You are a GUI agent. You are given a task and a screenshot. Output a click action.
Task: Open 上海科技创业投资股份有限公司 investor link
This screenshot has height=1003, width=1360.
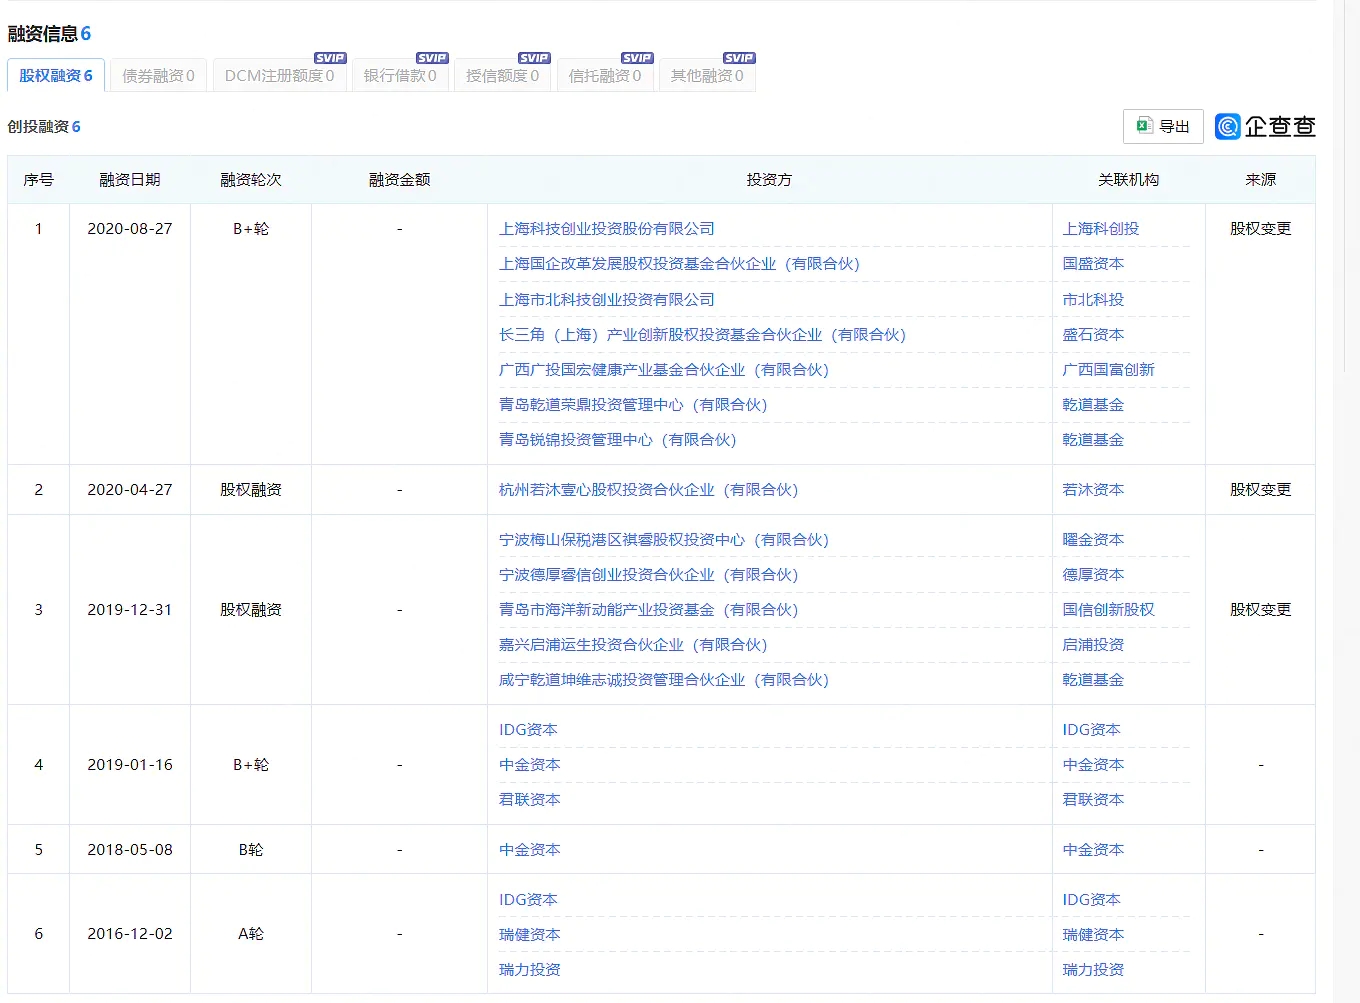pyautogui.click(x=607, y=229)
